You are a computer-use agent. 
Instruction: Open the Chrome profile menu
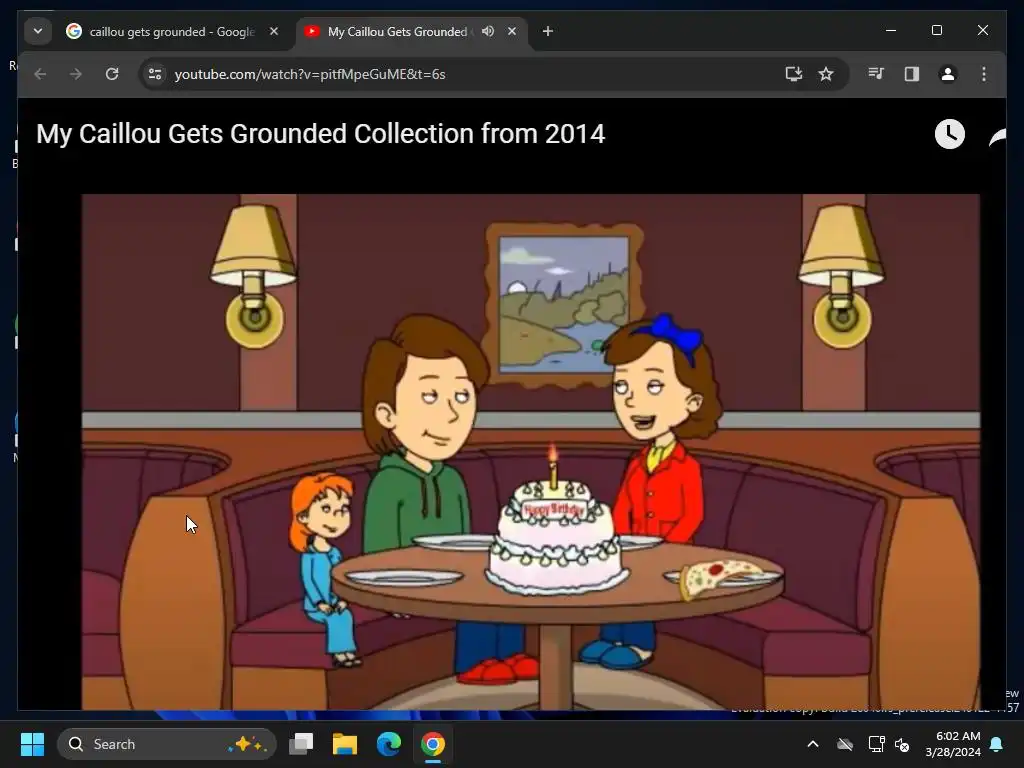click(948, 74)
